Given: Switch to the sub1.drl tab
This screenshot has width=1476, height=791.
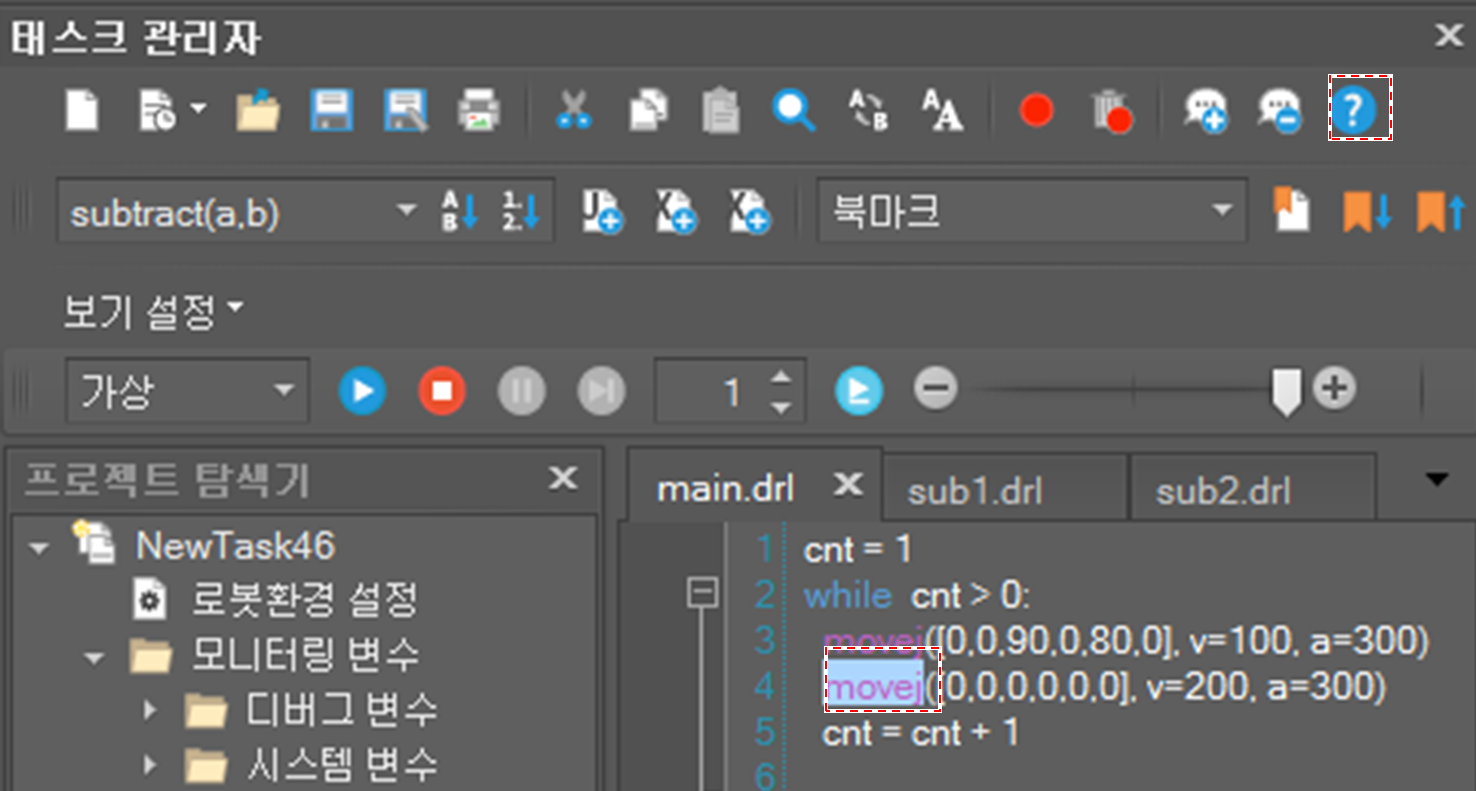Looking at the screenshot, I should (974, 491).
